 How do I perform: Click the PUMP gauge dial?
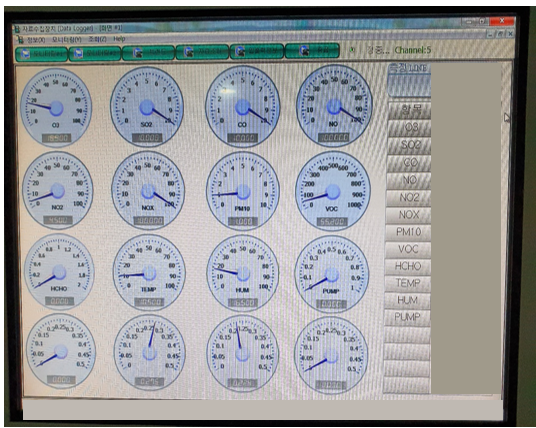331,274
